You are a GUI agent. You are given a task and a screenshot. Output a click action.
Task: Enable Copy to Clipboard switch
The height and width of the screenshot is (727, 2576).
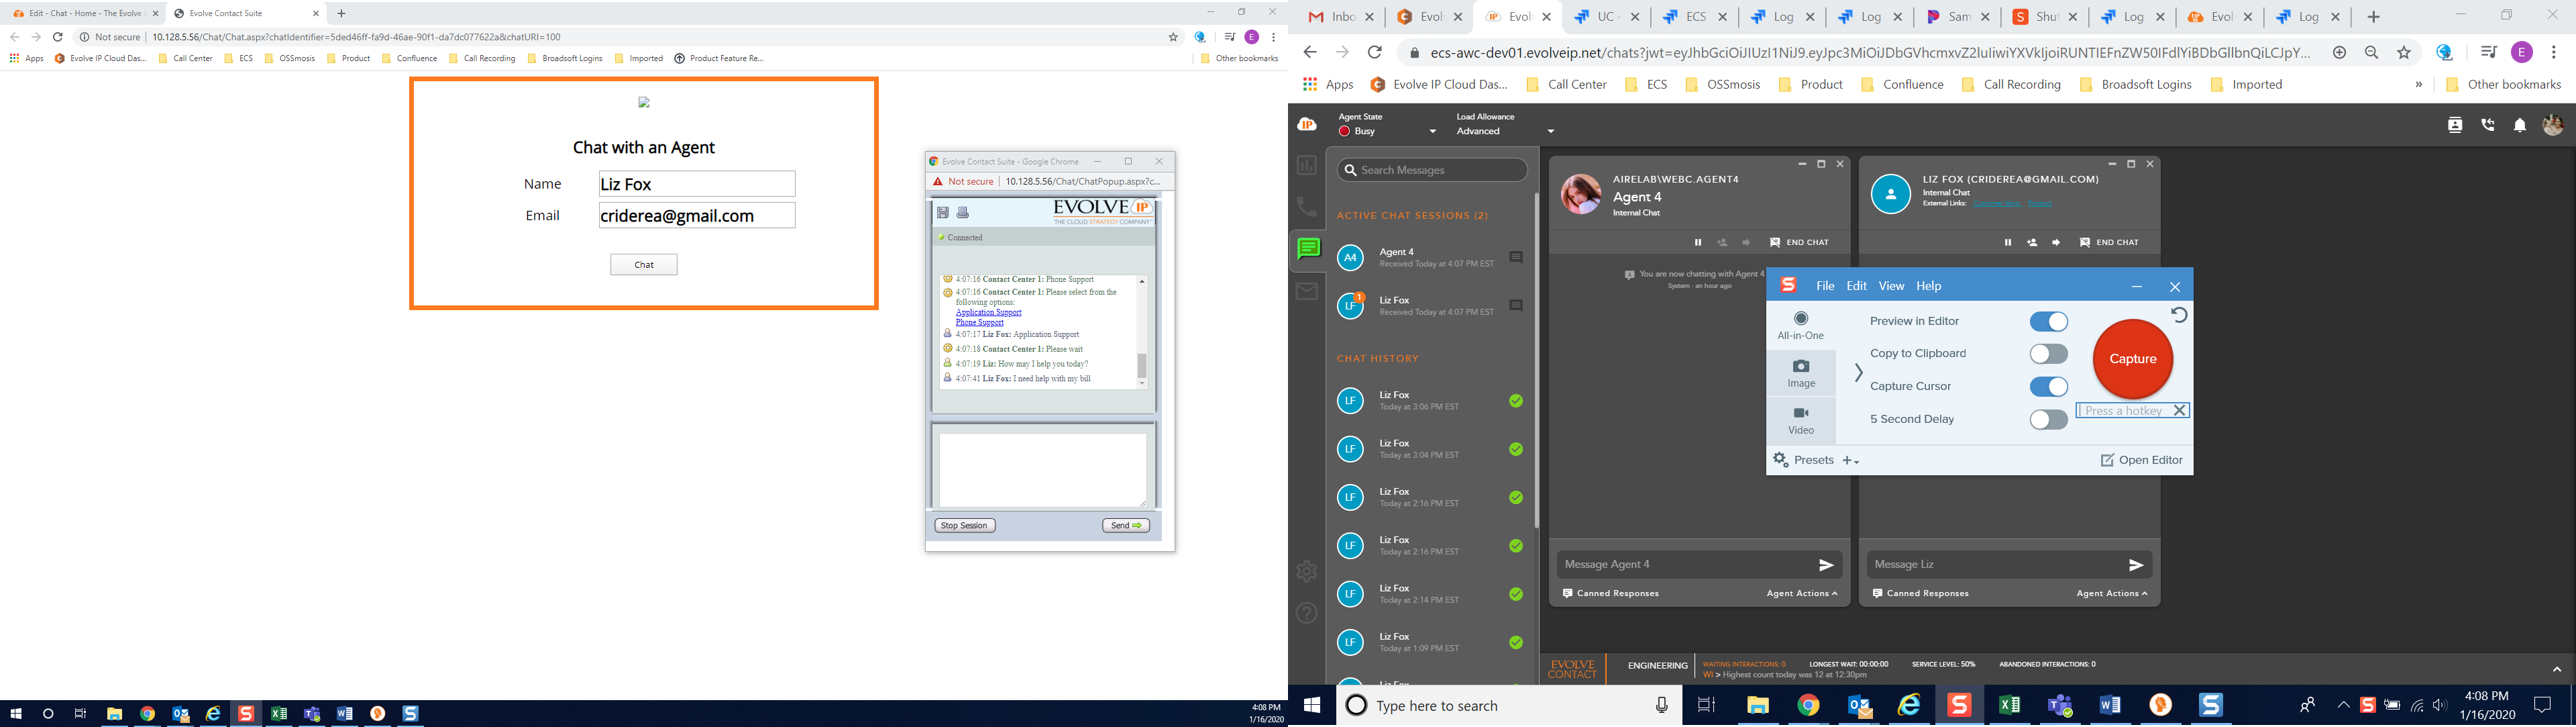[x=2048, y=354]
